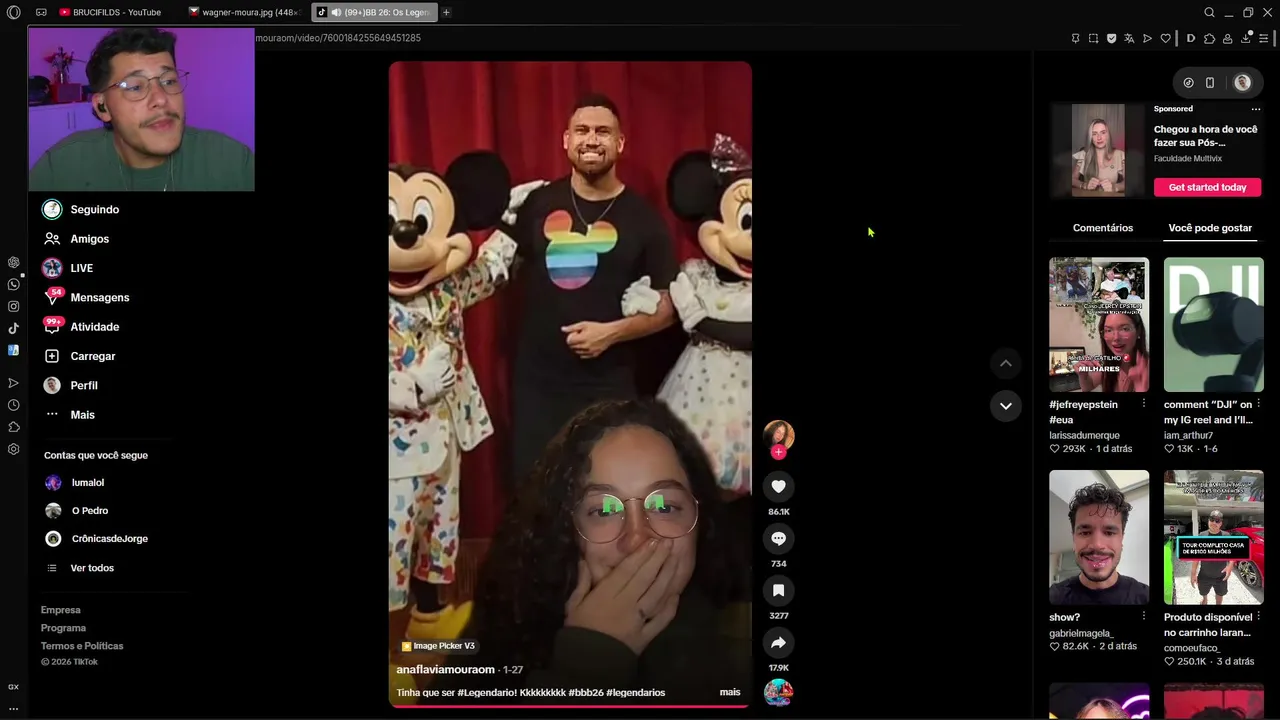The height and width of the screenshot is (720, 1280).
Task: Open TikTok in the browser sidebar
Action: tap(13, 328)
